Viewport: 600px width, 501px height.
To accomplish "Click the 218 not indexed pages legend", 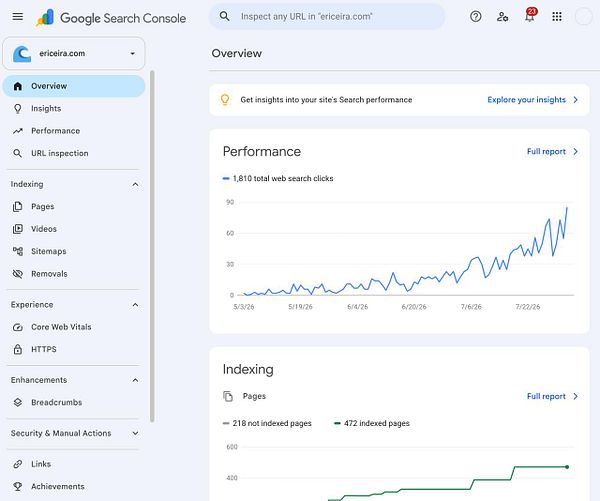I will tap(267, 423).
